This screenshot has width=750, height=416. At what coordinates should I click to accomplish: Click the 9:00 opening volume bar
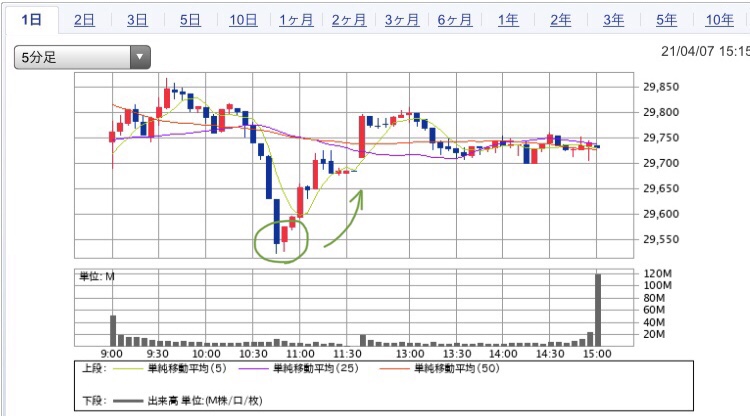pyautogui.click(x=113, y=330)
